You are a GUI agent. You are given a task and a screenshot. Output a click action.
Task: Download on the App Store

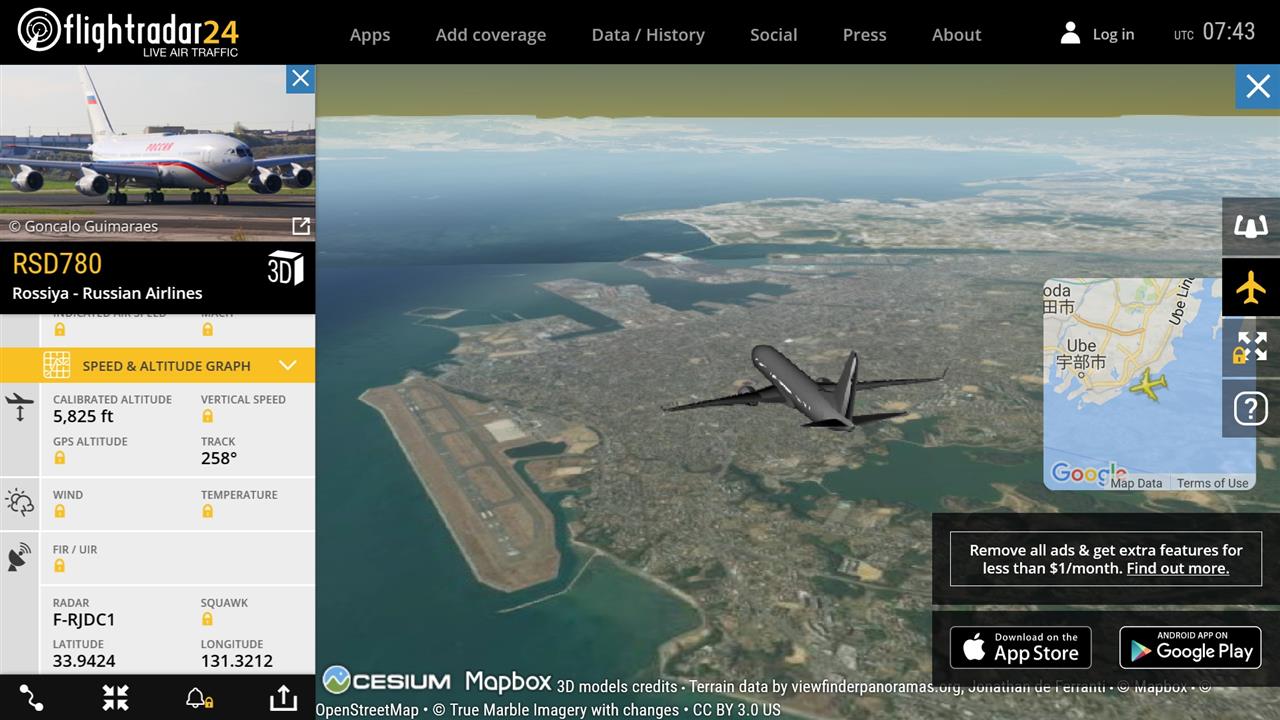pyautogui.click(x=1020, y=648)
